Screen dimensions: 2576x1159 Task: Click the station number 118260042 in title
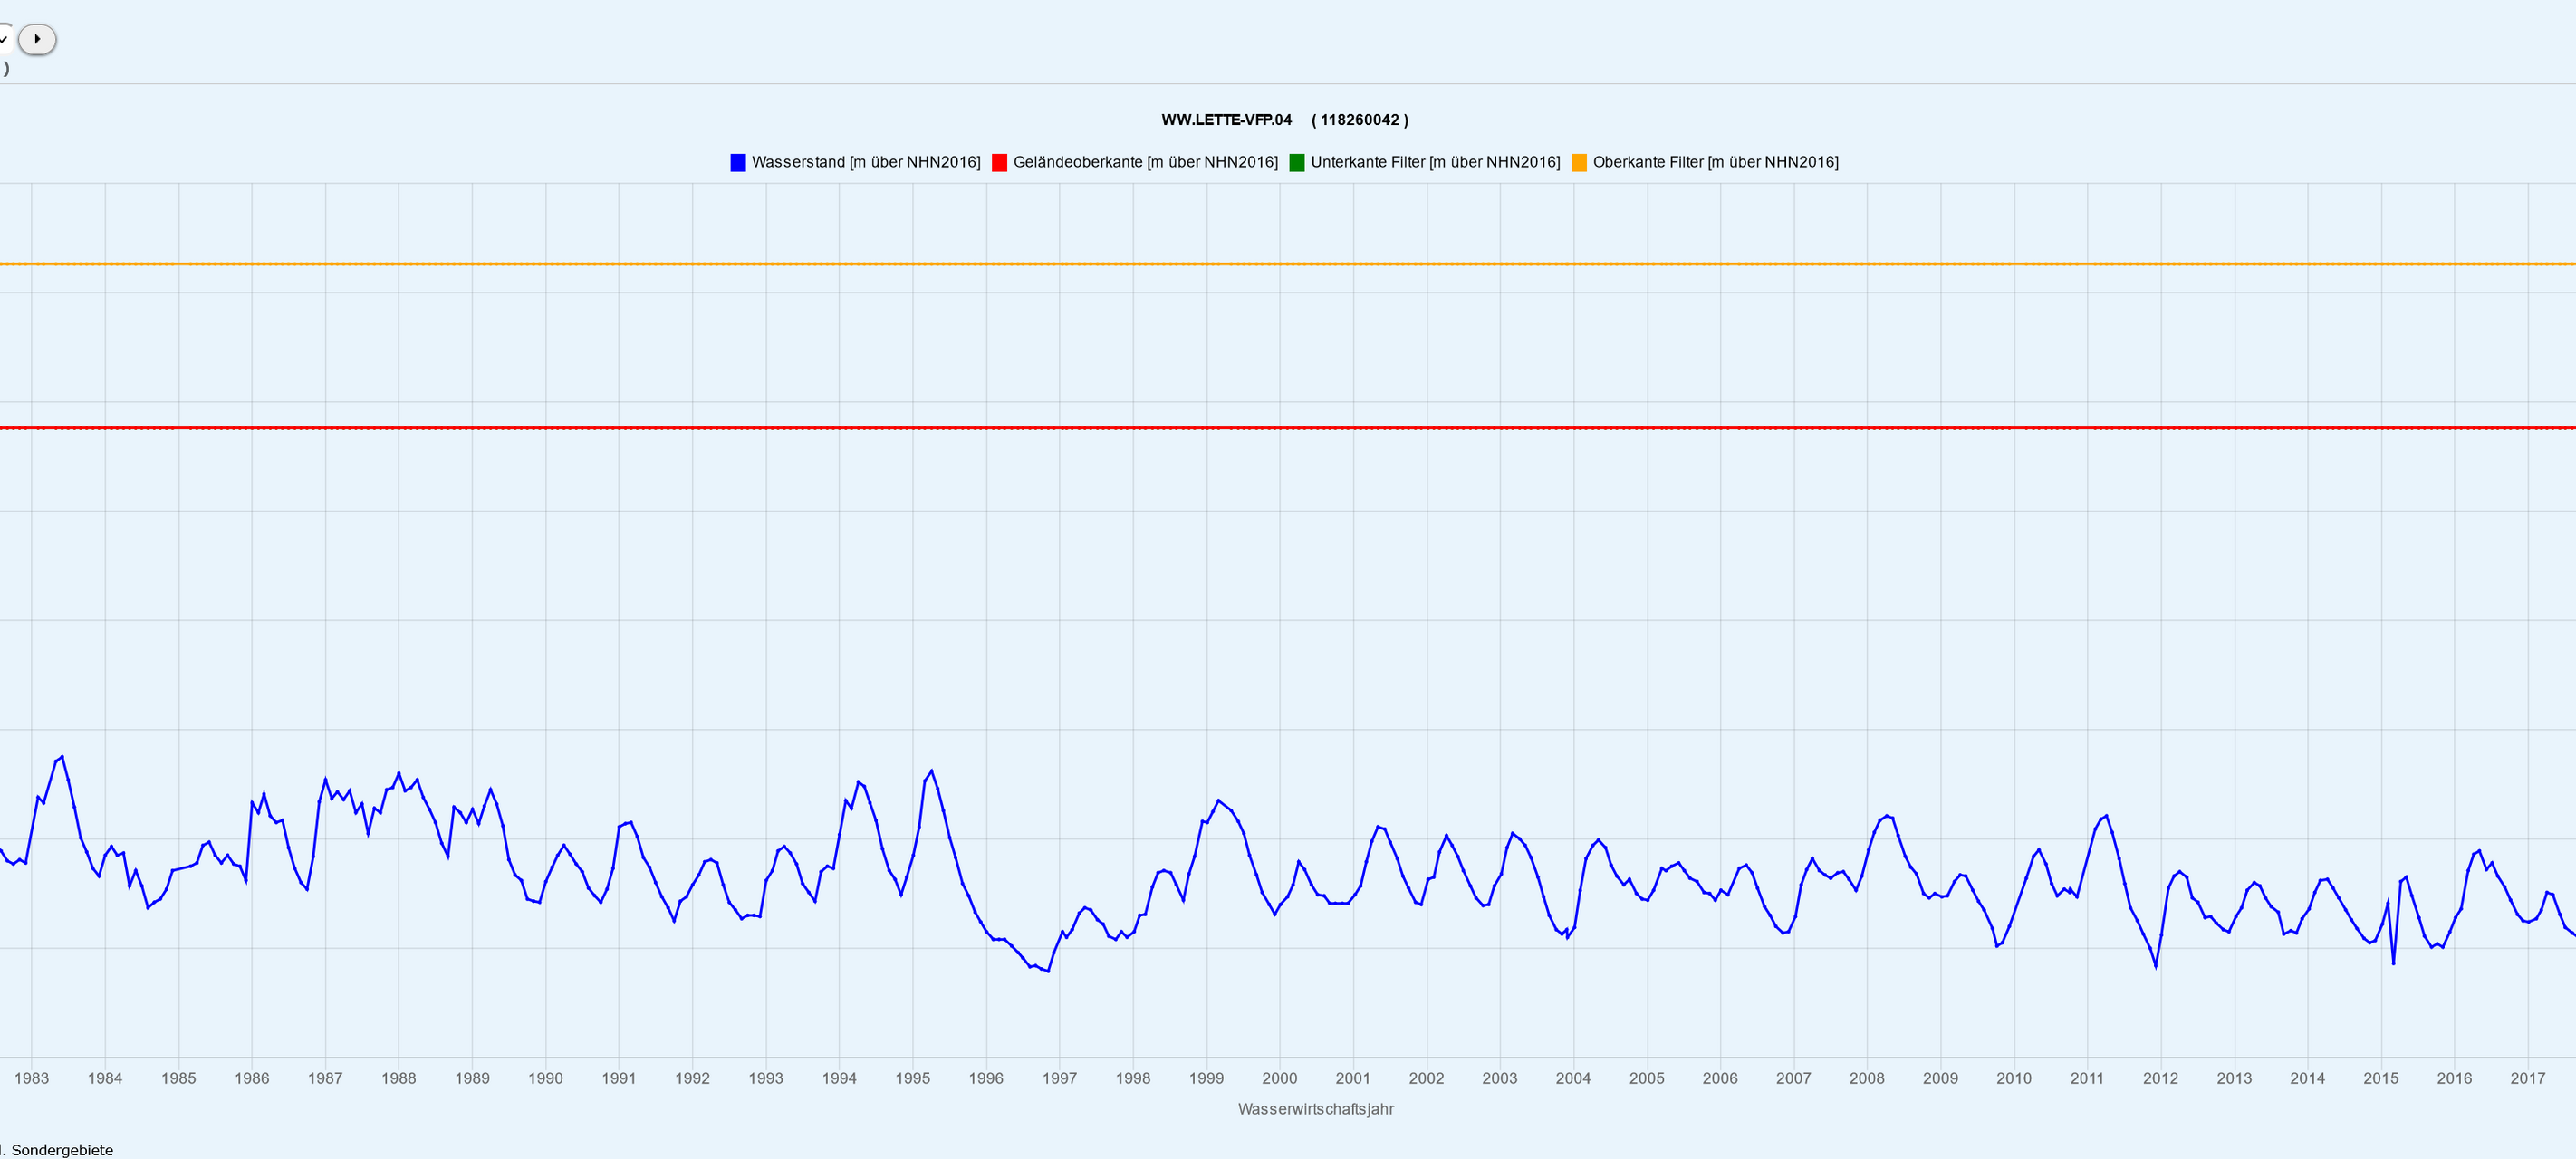click(1359, 120)
